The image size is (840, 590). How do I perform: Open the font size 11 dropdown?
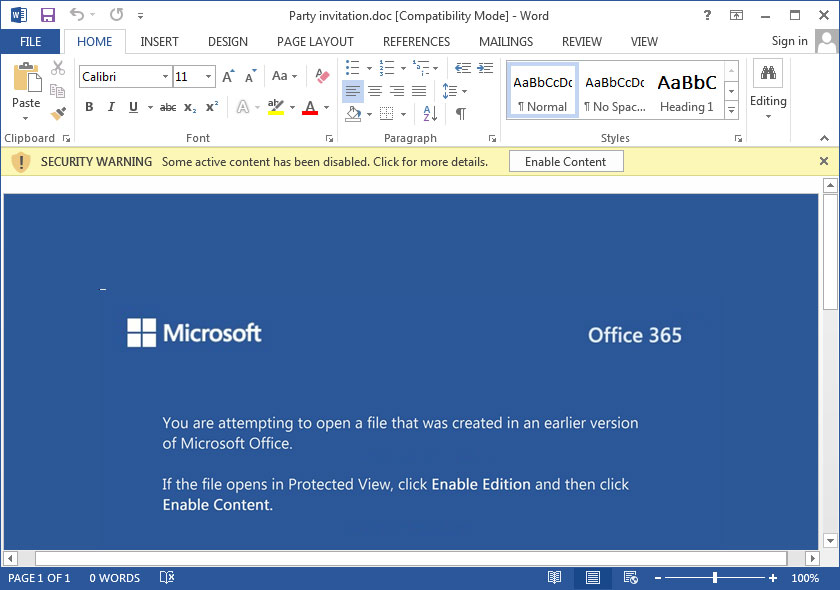[x=208, y=77]
